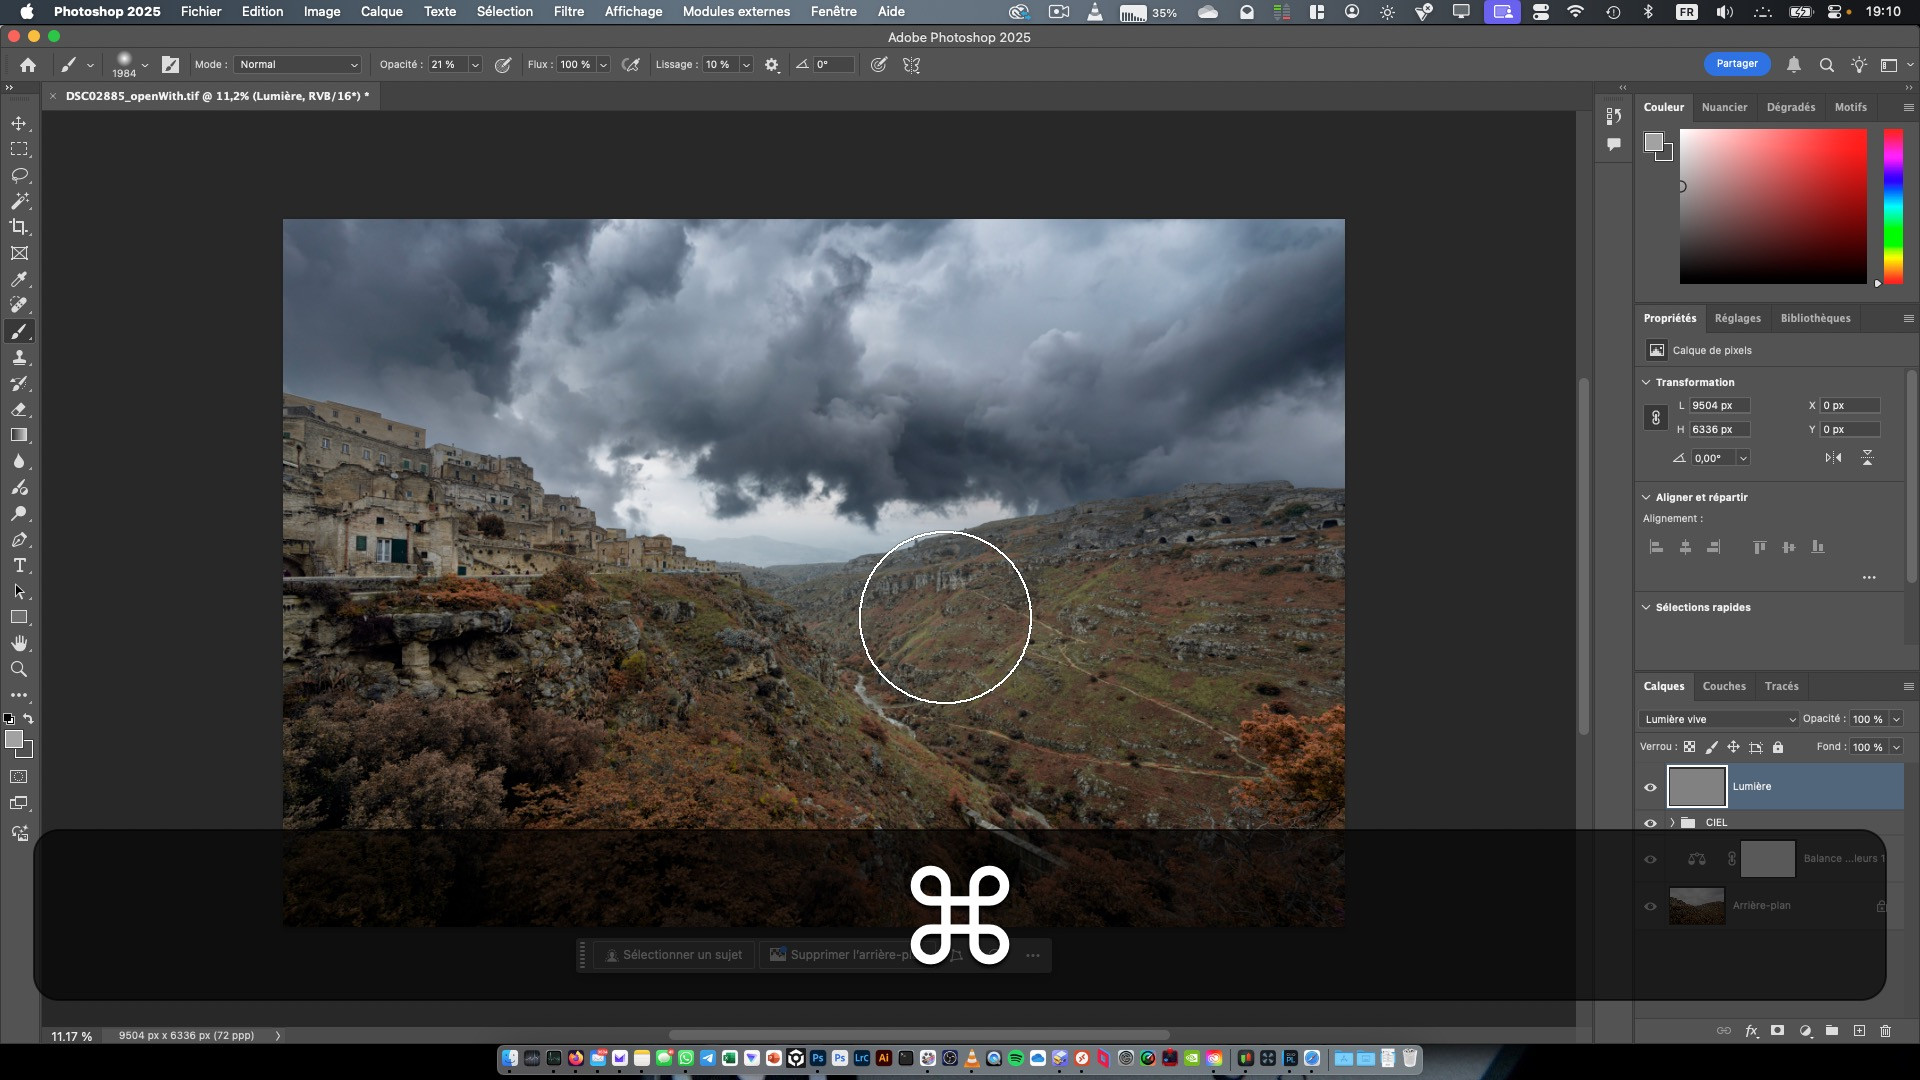Screen dimensions: 1920x1080
Task: Select the Frame tool
Action: pyautogui.click(x=19, y=253)
